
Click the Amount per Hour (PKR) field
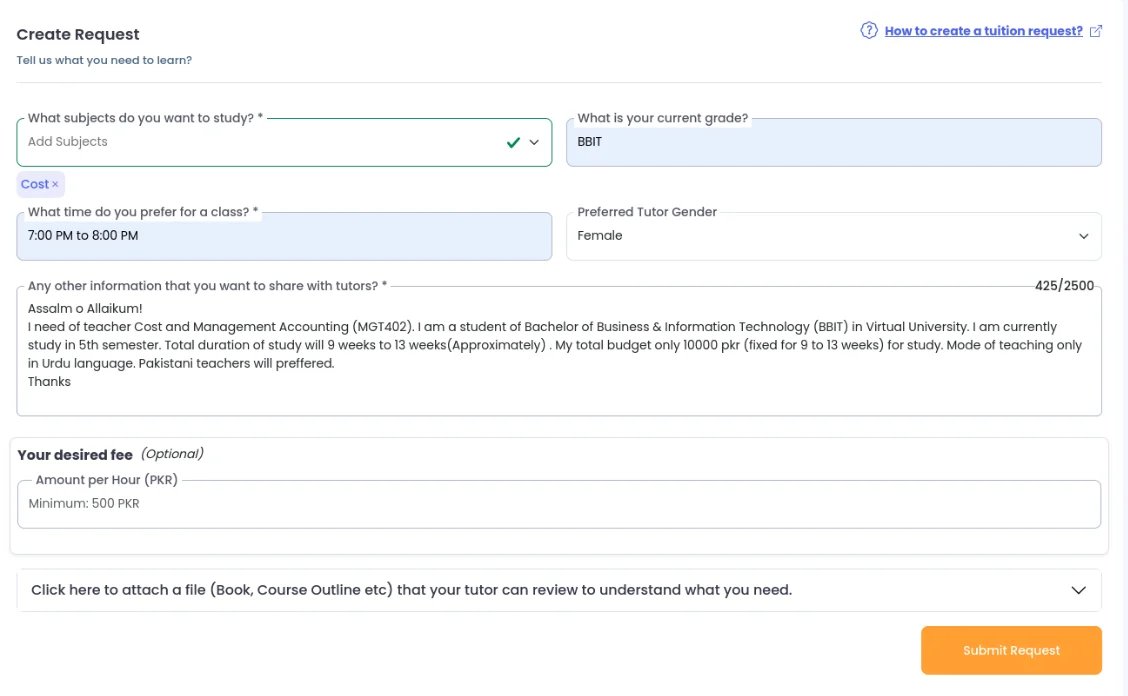point(558,504)
